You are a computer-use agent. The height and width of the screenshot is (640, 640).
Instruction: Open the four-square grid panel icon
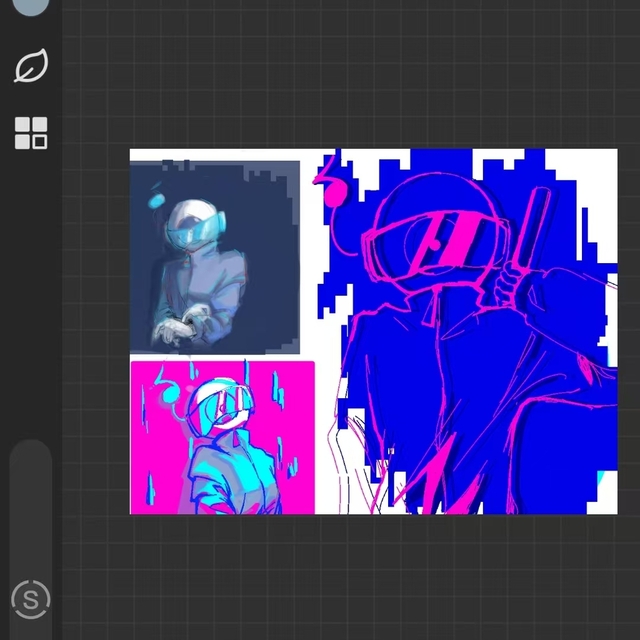pyautogui.click(x=31, y=132)
